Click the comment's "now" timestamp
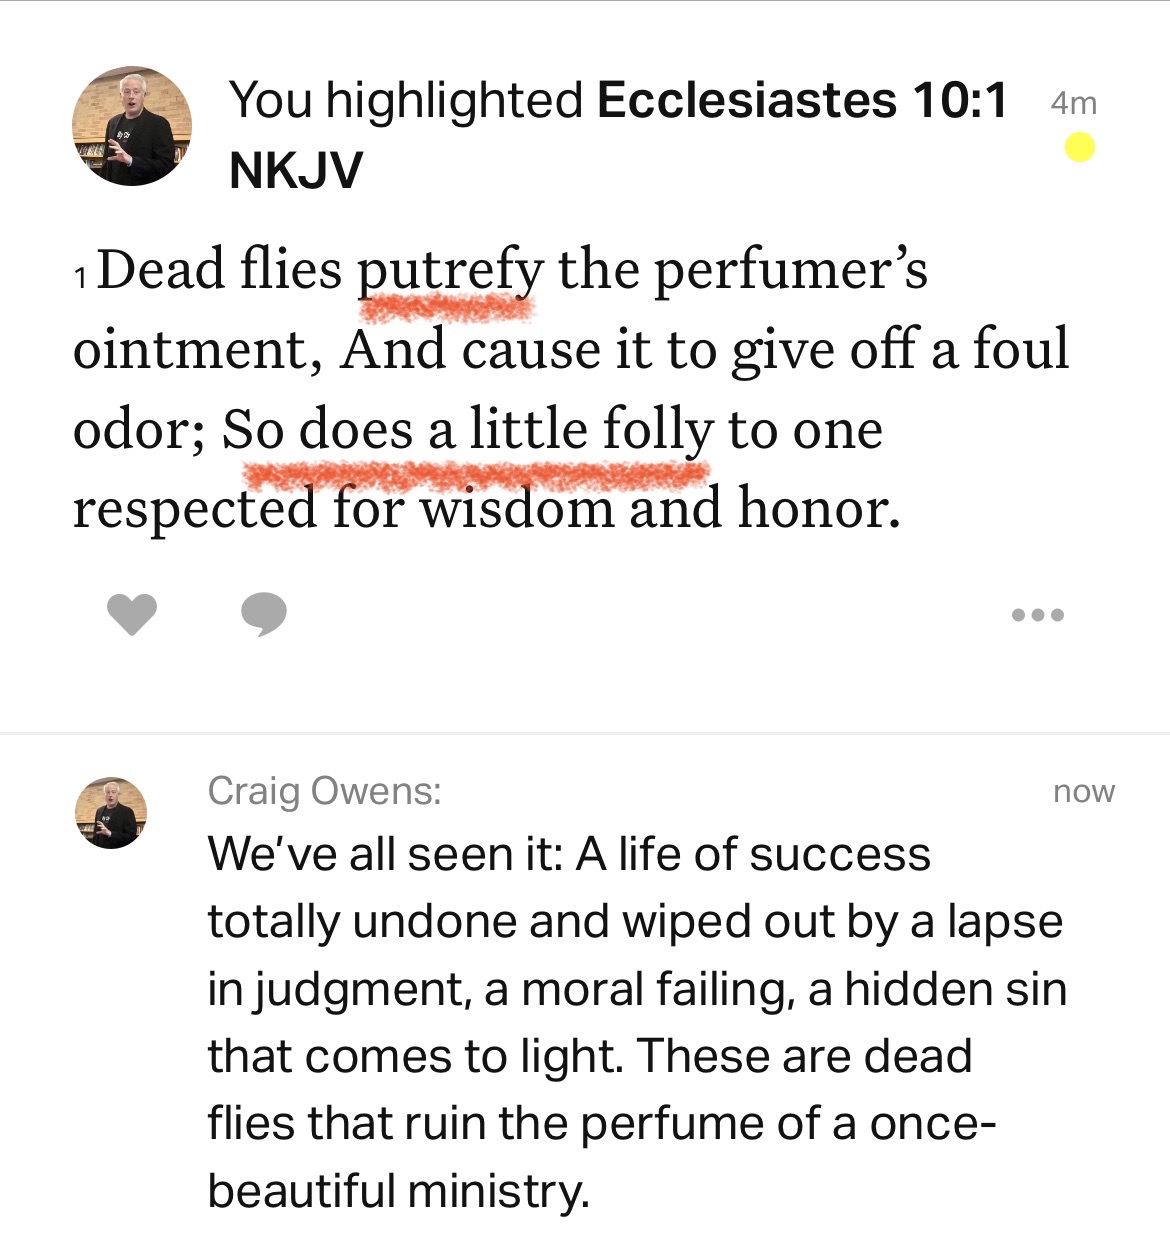The height and width of the screenshot is (1242, 1170). coord(1083,791)
